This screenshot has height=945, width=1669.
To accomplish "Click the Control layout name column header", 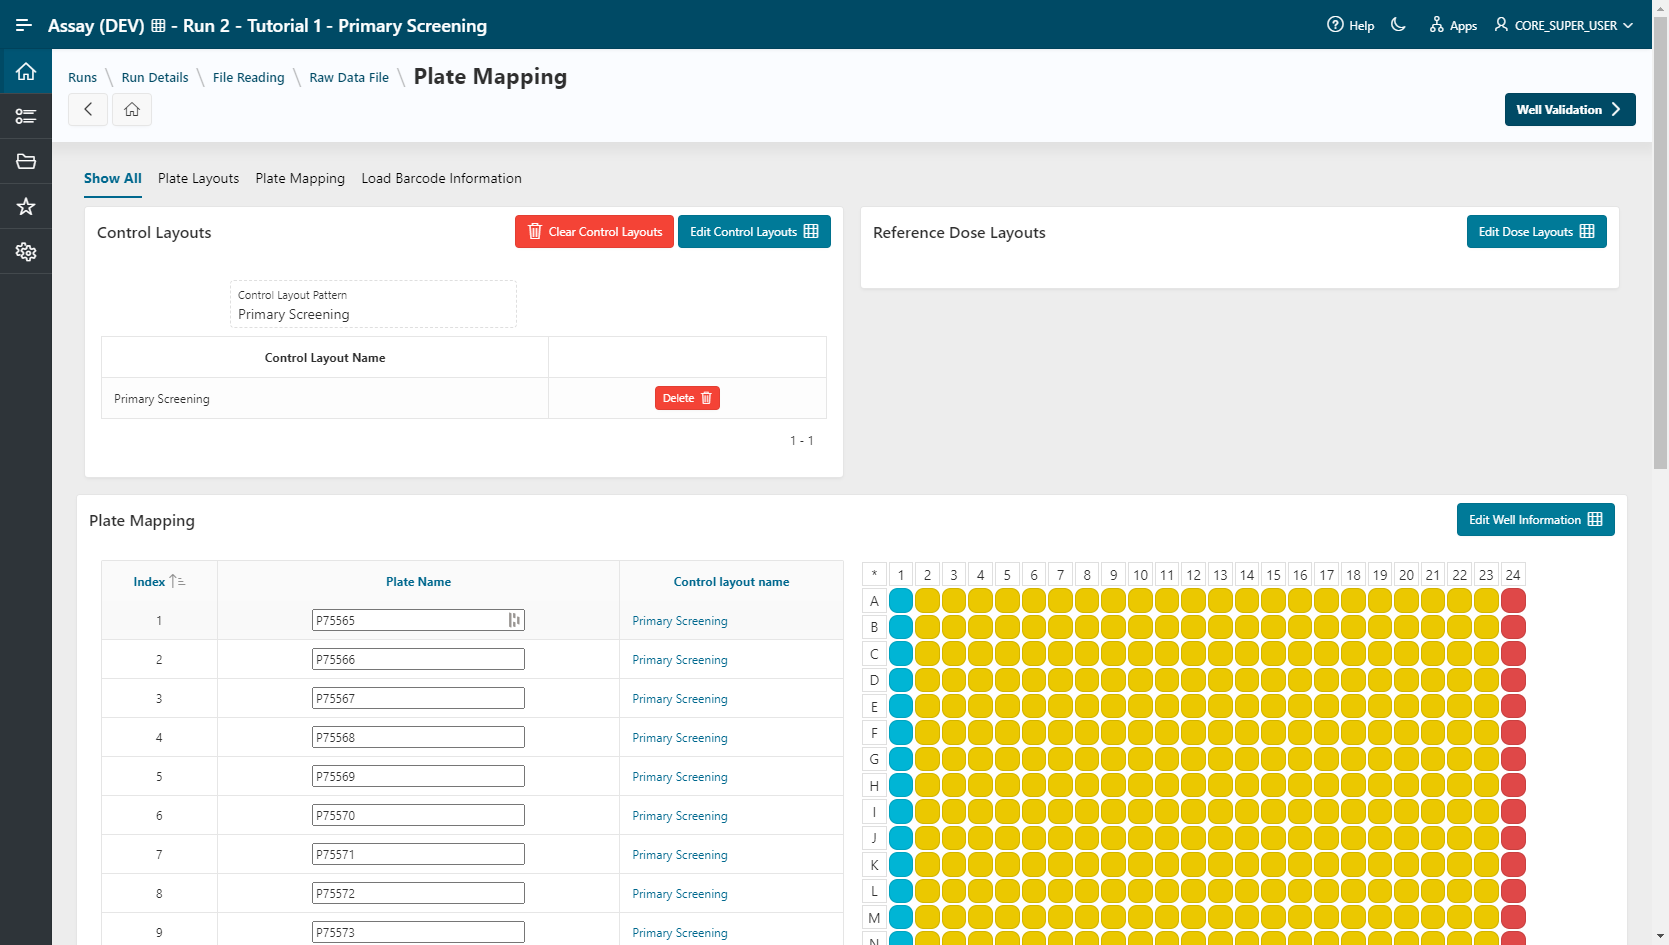I will tap(731, 581).
